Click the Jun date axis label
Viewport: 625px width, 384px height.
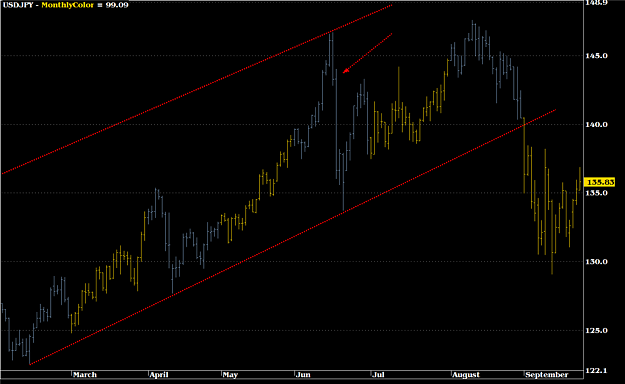click(x=303, y=375)
